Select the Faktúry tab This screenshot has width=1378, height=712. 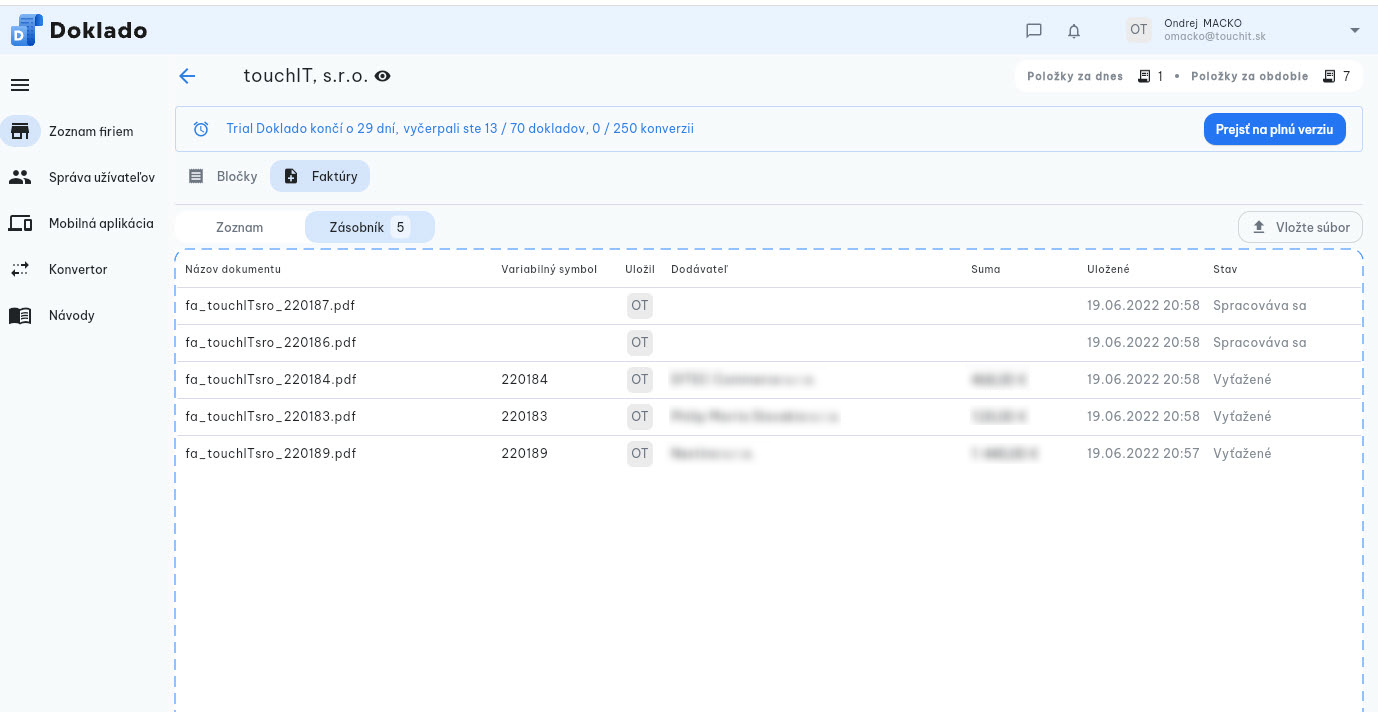pyautogui.click(x=320, y=176)
